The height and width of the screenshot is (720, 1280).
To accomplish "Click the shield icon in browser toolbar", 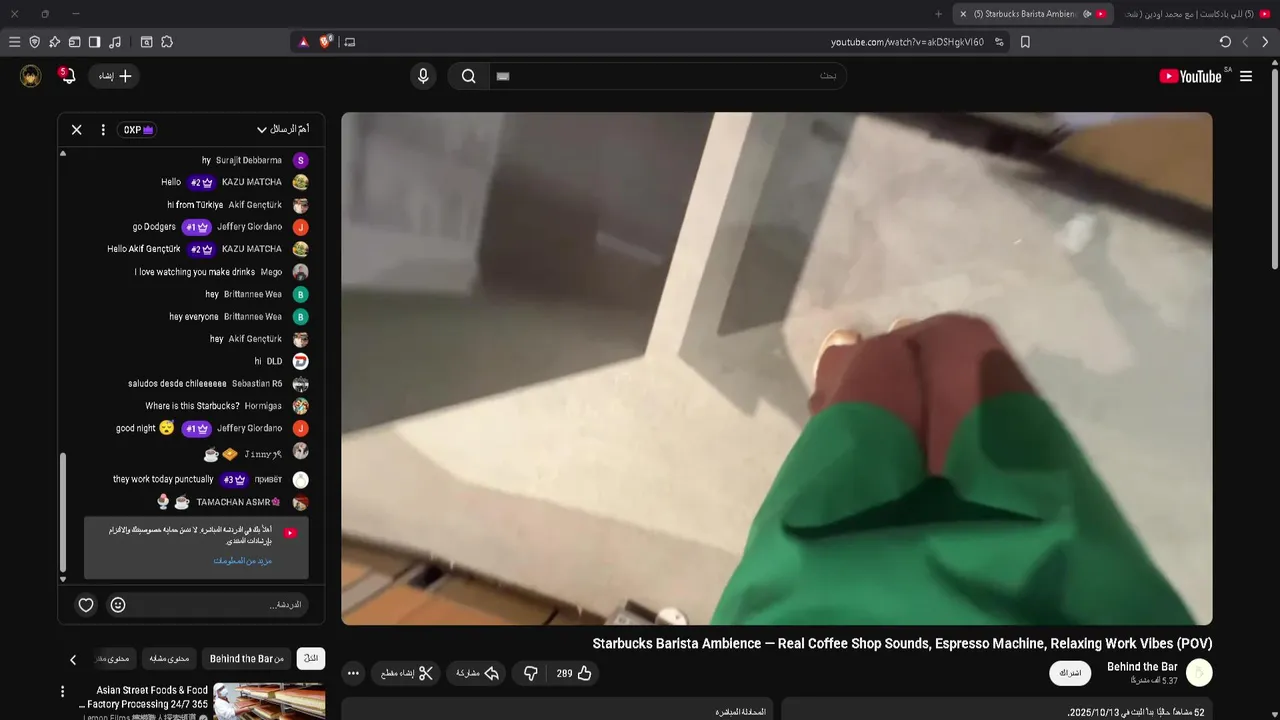I will (34, 42).
